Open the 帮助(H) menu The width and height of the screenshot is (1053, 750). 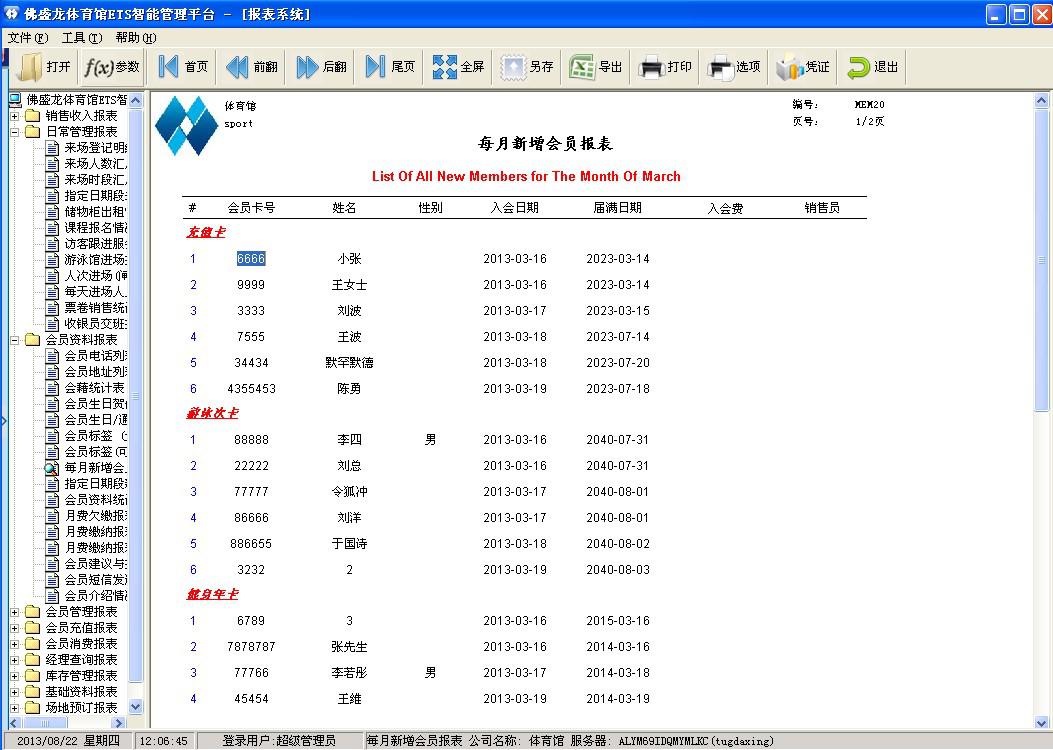pos(136,38)
